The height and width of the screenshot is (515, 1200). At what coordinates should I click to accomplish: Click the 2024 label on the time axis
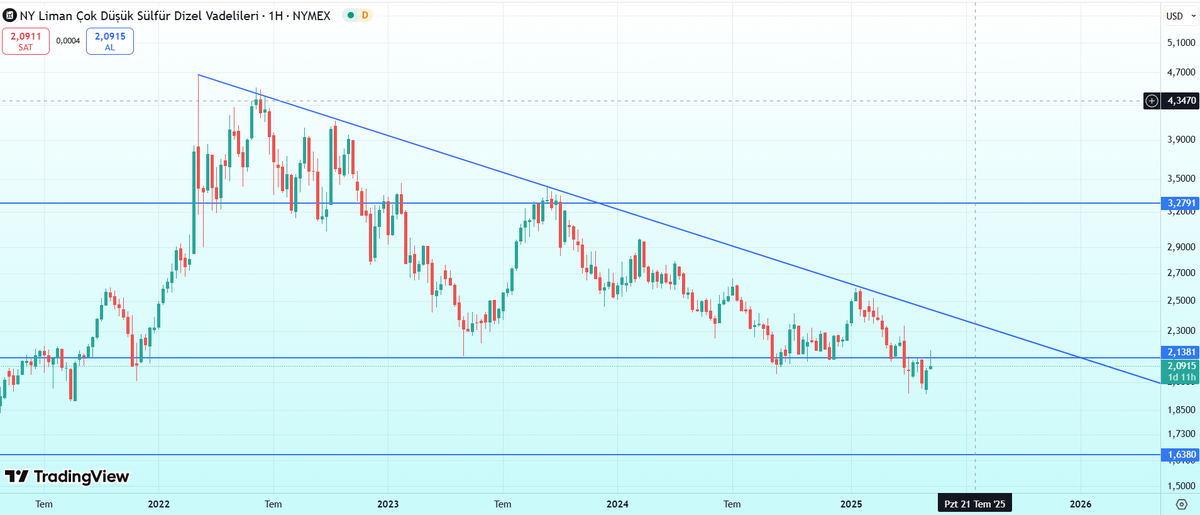pyautogui.click(x=617, y=504)
